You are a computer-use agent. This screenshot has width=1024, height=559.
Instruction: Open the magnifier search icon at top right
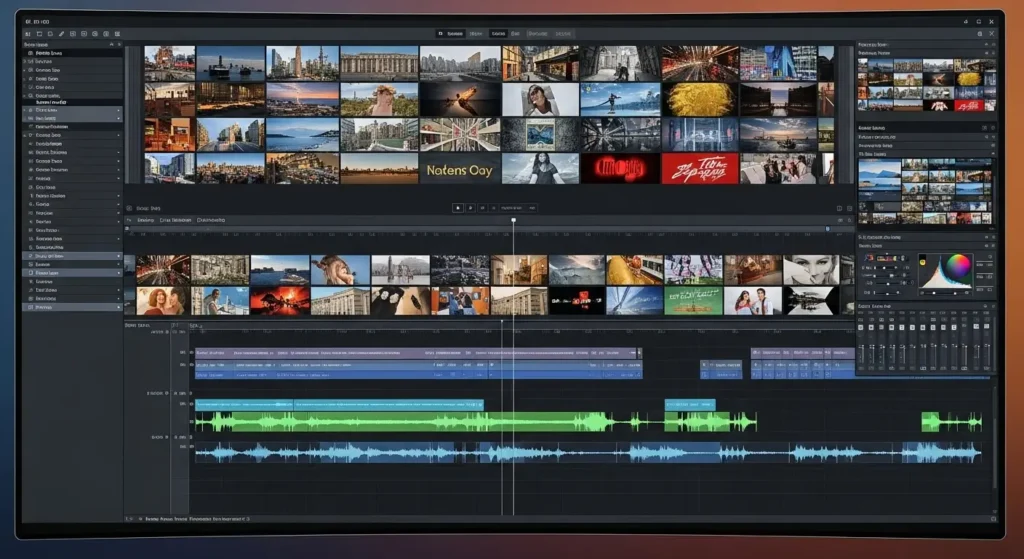980,33
